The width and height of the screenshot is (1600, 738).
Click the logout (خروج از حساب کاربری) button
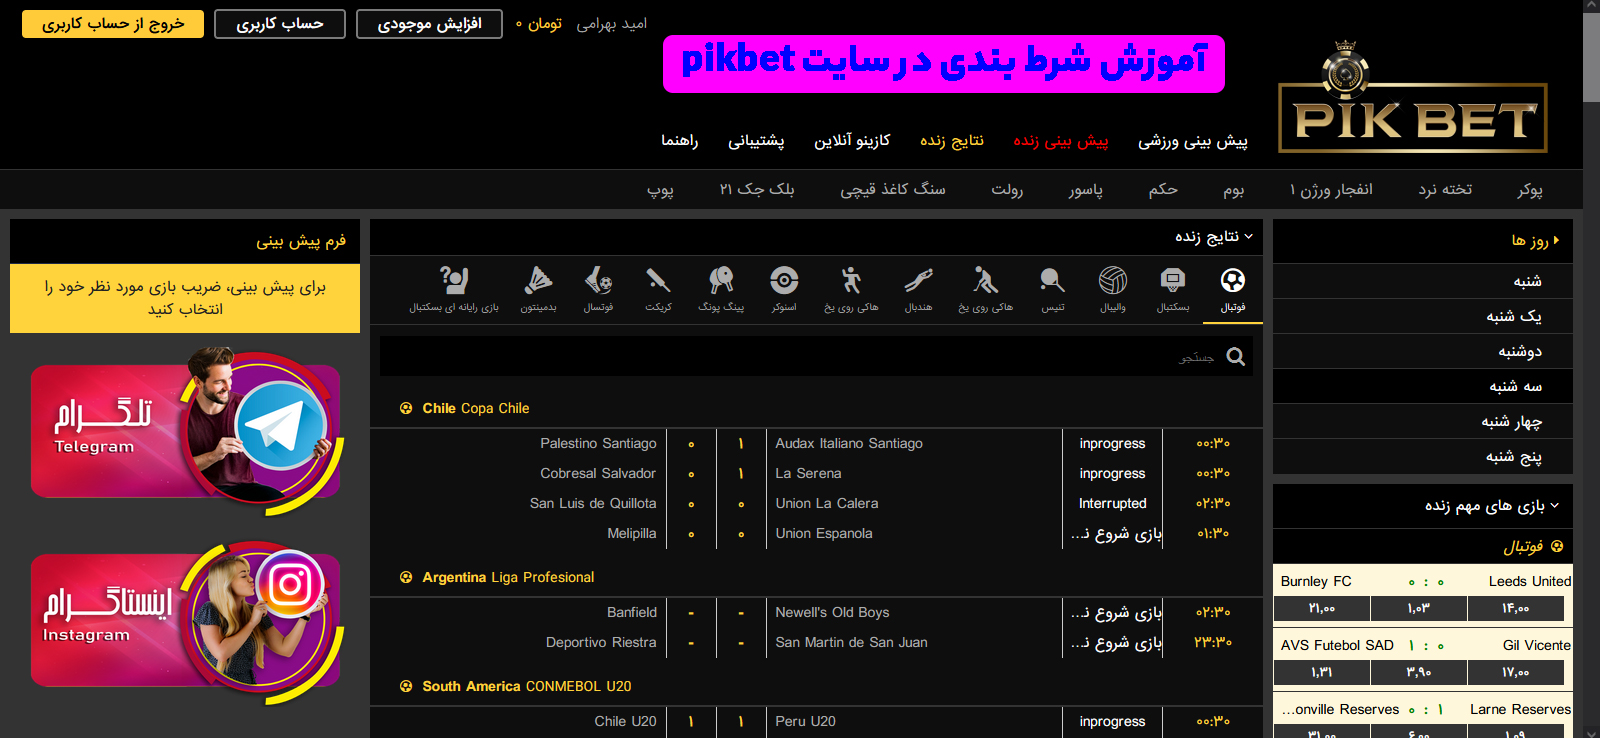pos(113,24)
